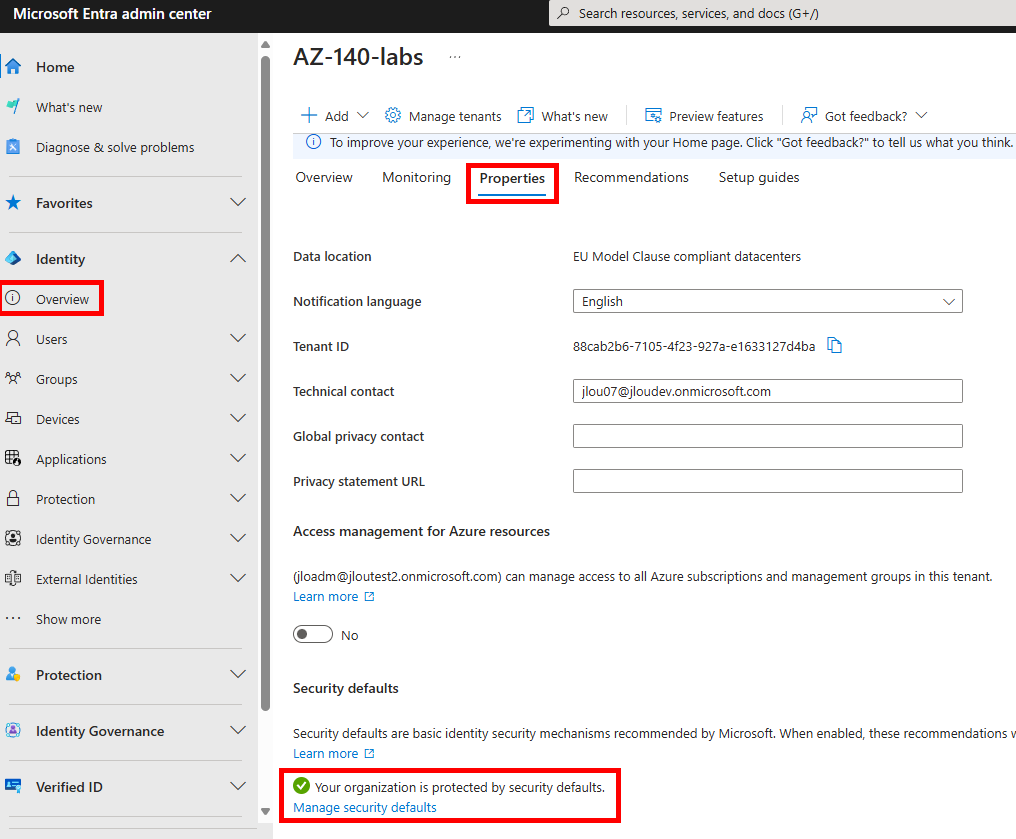
Task: Expand the Devices submenu
Action: [x=238, y=419]
